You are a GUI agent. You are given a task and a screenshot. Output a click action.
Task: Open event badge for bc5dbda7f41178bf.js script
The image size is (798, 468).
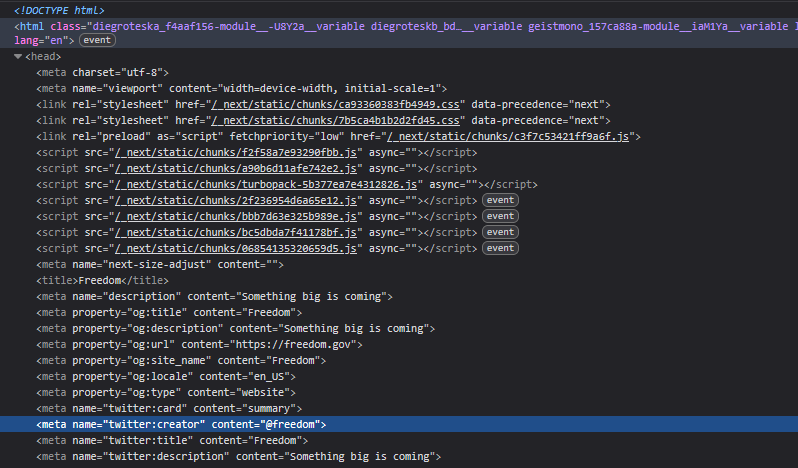500,232
